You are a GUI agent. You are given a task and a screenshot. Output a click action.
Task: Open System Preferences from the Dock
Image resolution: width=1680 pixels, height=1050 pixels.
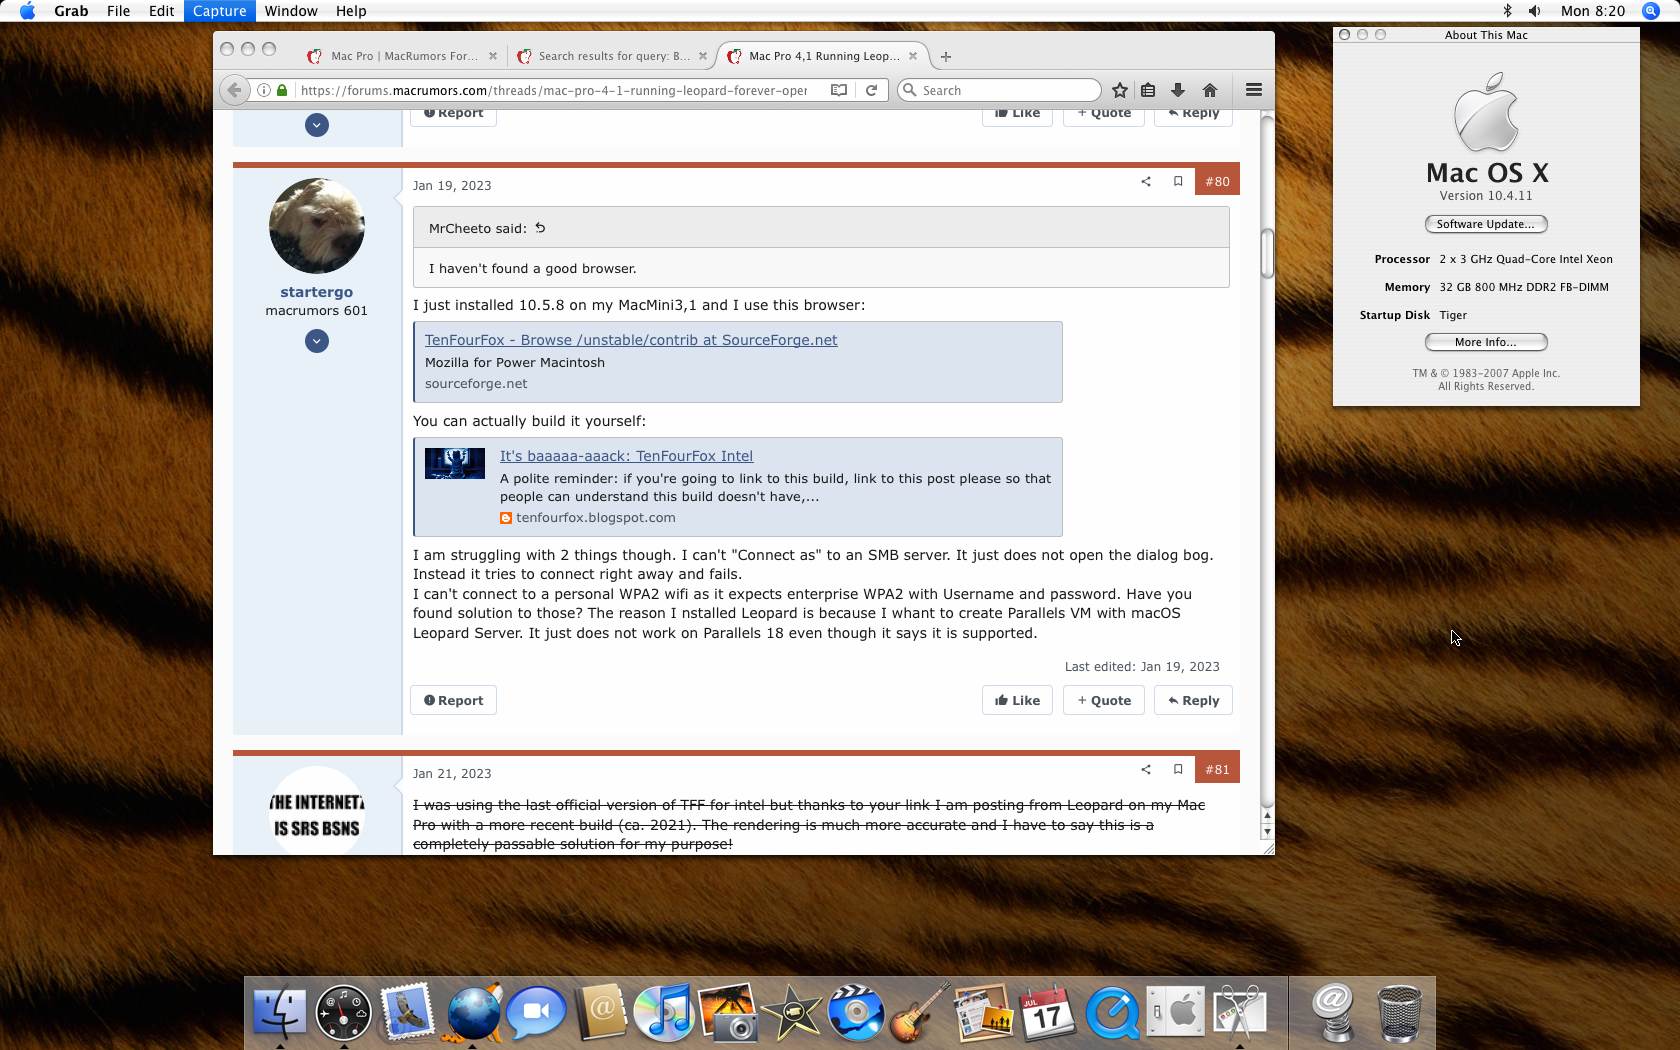tap(1176, 1012)
